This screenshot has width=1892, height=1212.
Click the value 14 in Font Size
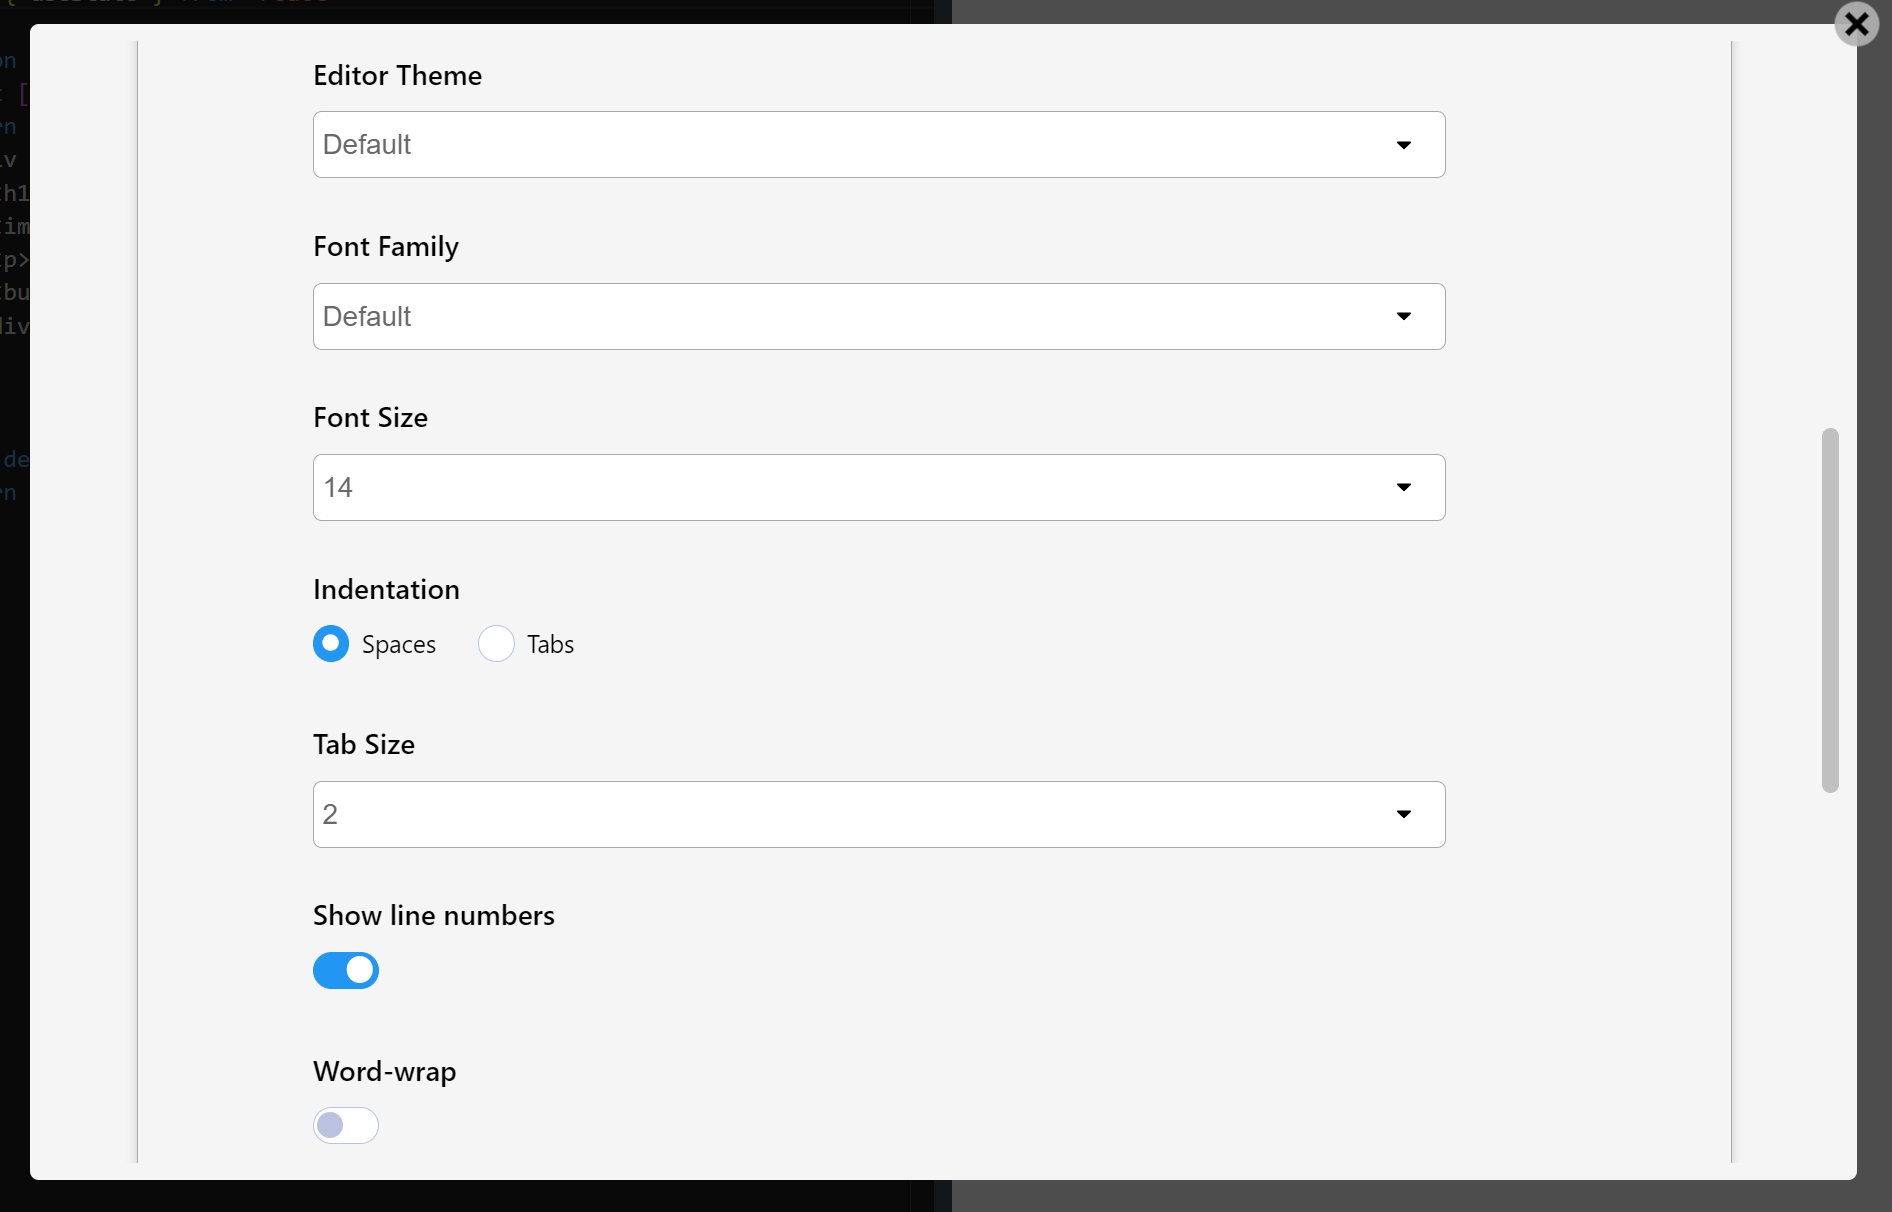(x=339, y=487)
